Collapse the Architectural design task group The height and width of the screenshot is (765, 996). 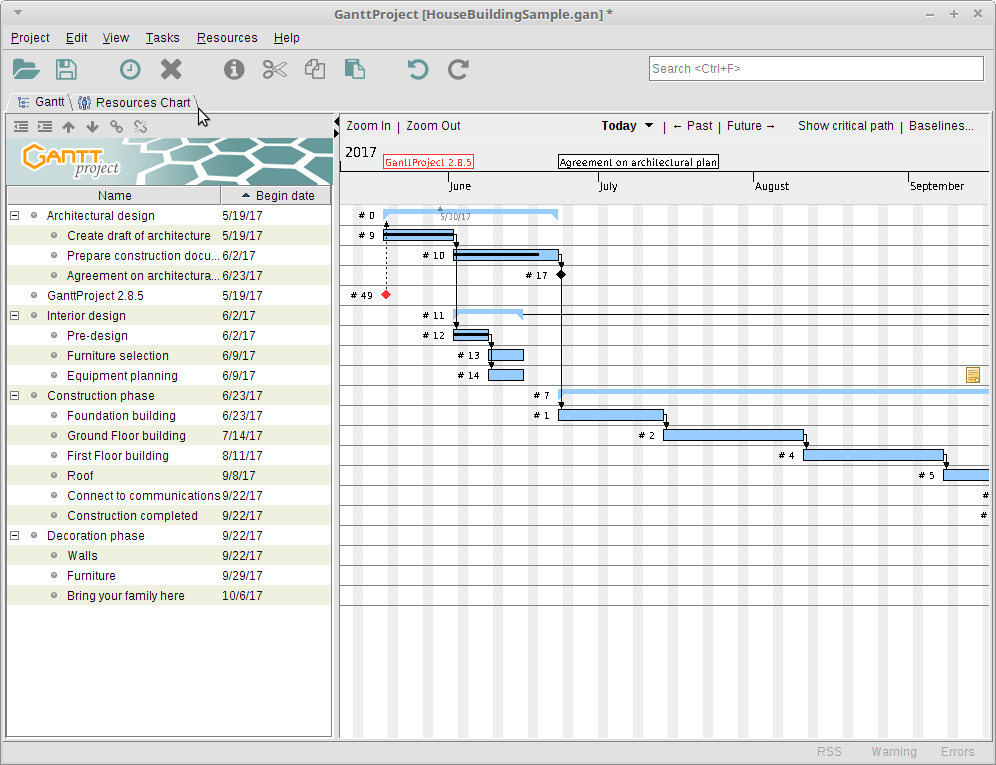[15, 216]
